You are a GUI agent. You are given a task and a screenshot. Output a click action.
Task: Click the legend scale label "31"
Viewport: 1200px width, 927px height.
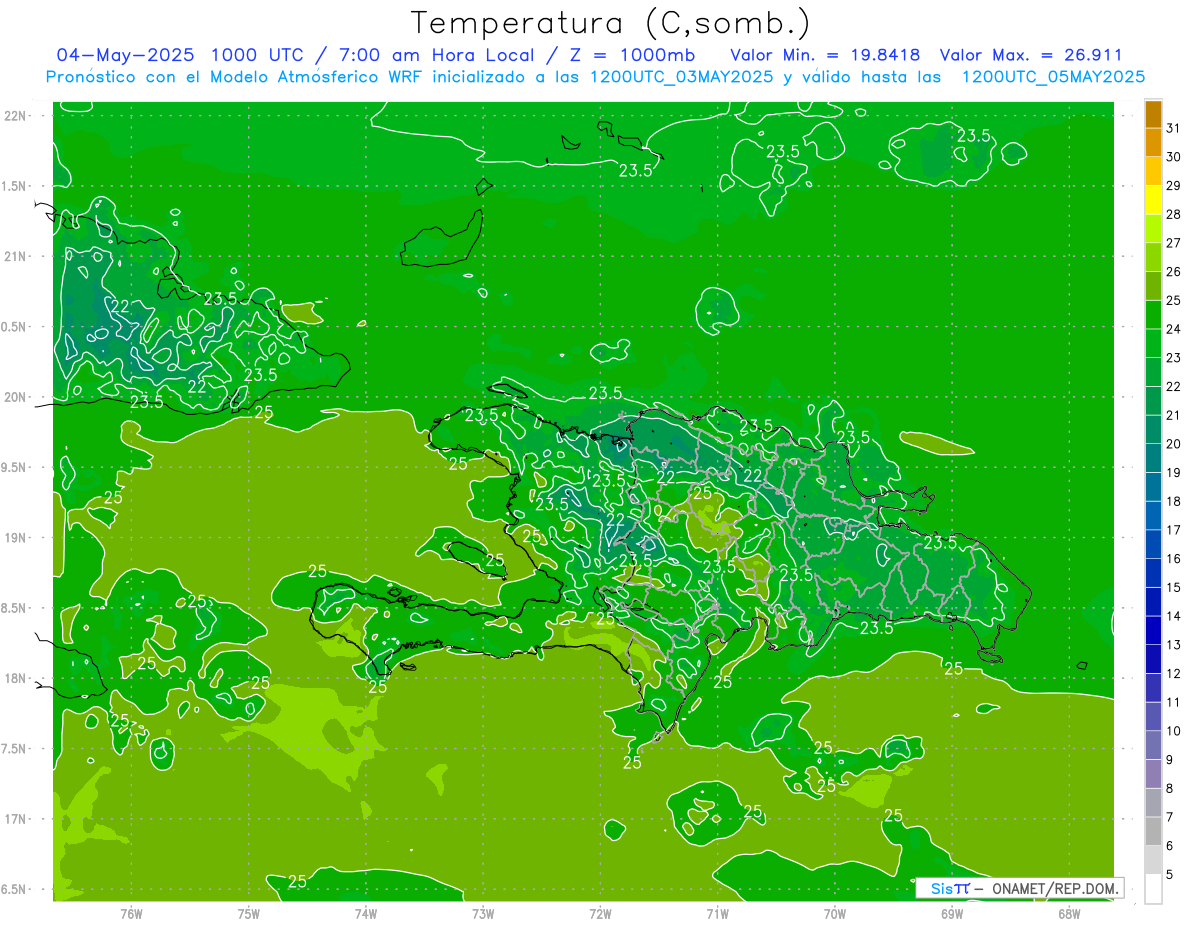pos(1174,128)
